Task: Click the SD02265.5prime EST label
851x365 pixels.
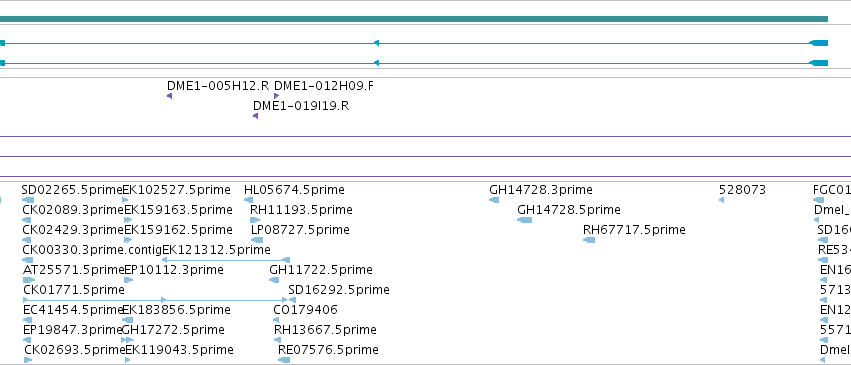Action: pos(73,190)
